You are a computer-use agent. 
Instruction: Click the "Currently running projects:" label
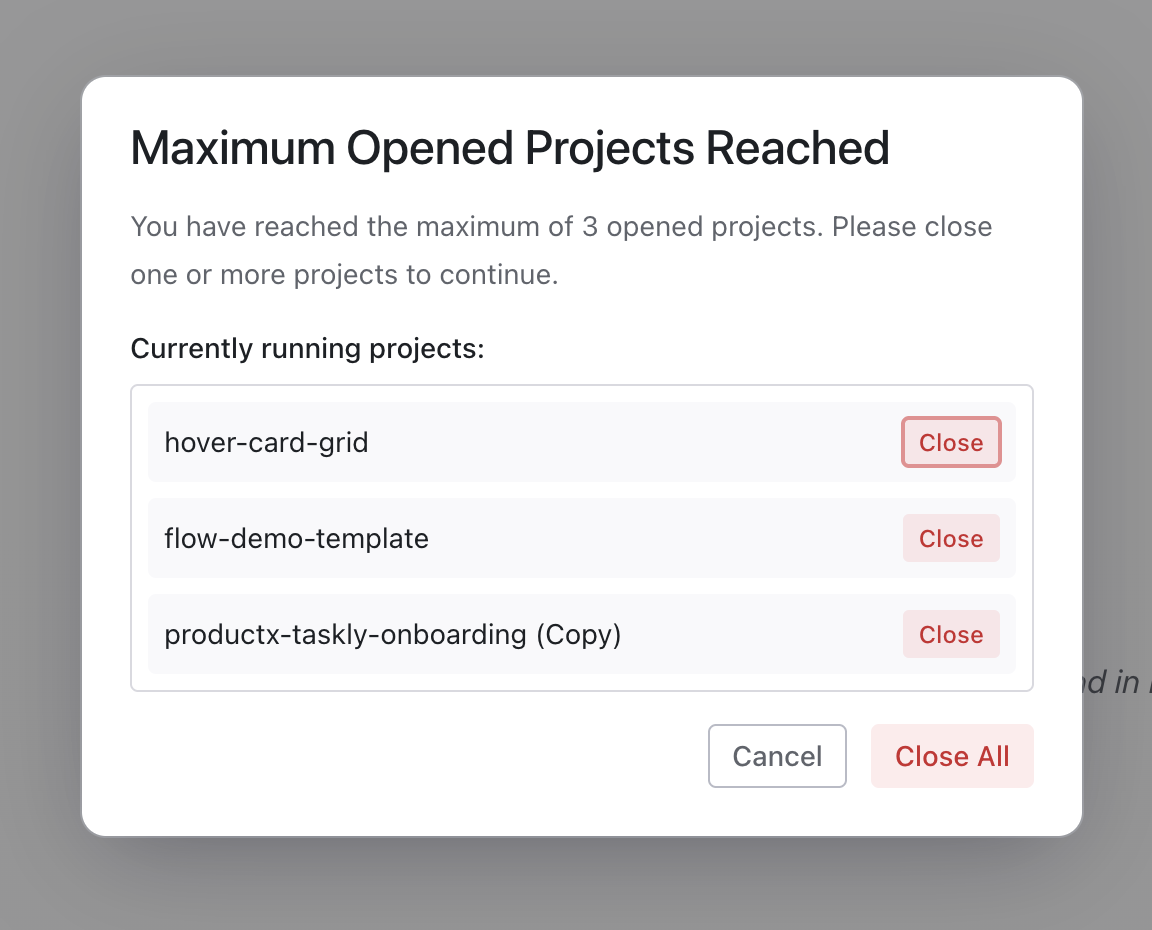click(x=307, y=349)
